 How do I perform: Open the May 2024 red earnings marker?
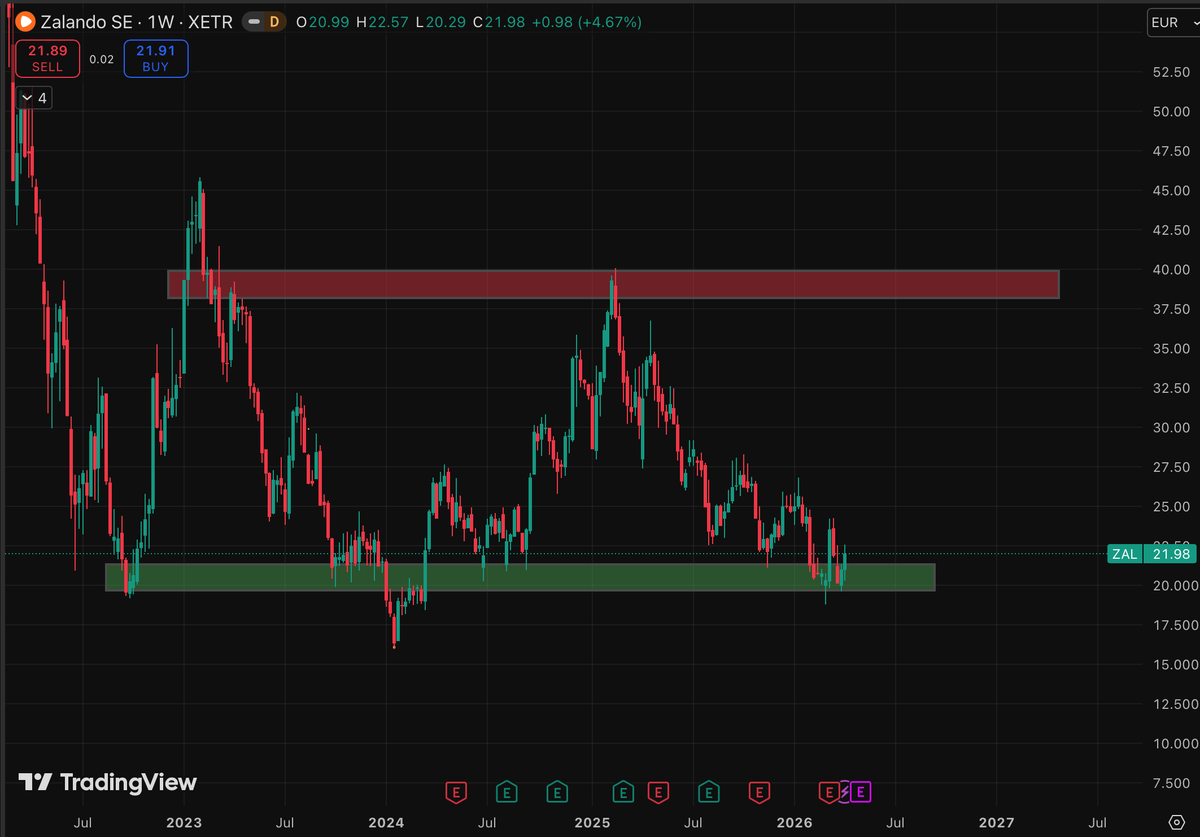456,792
